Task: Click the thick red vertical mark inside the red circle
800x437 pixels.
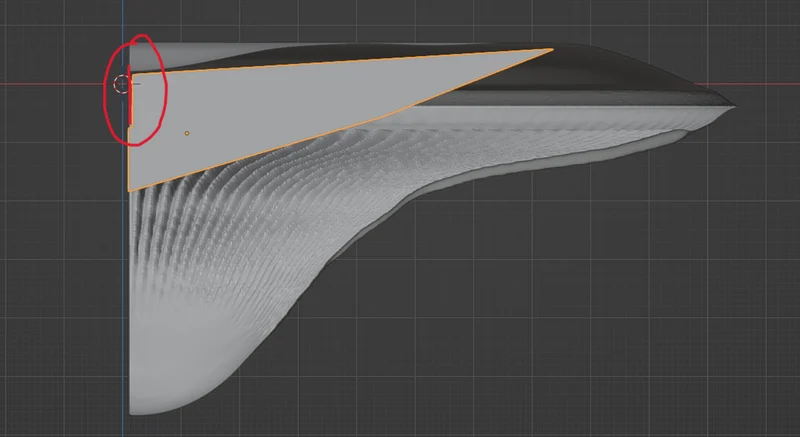Action: click(130, 96)
